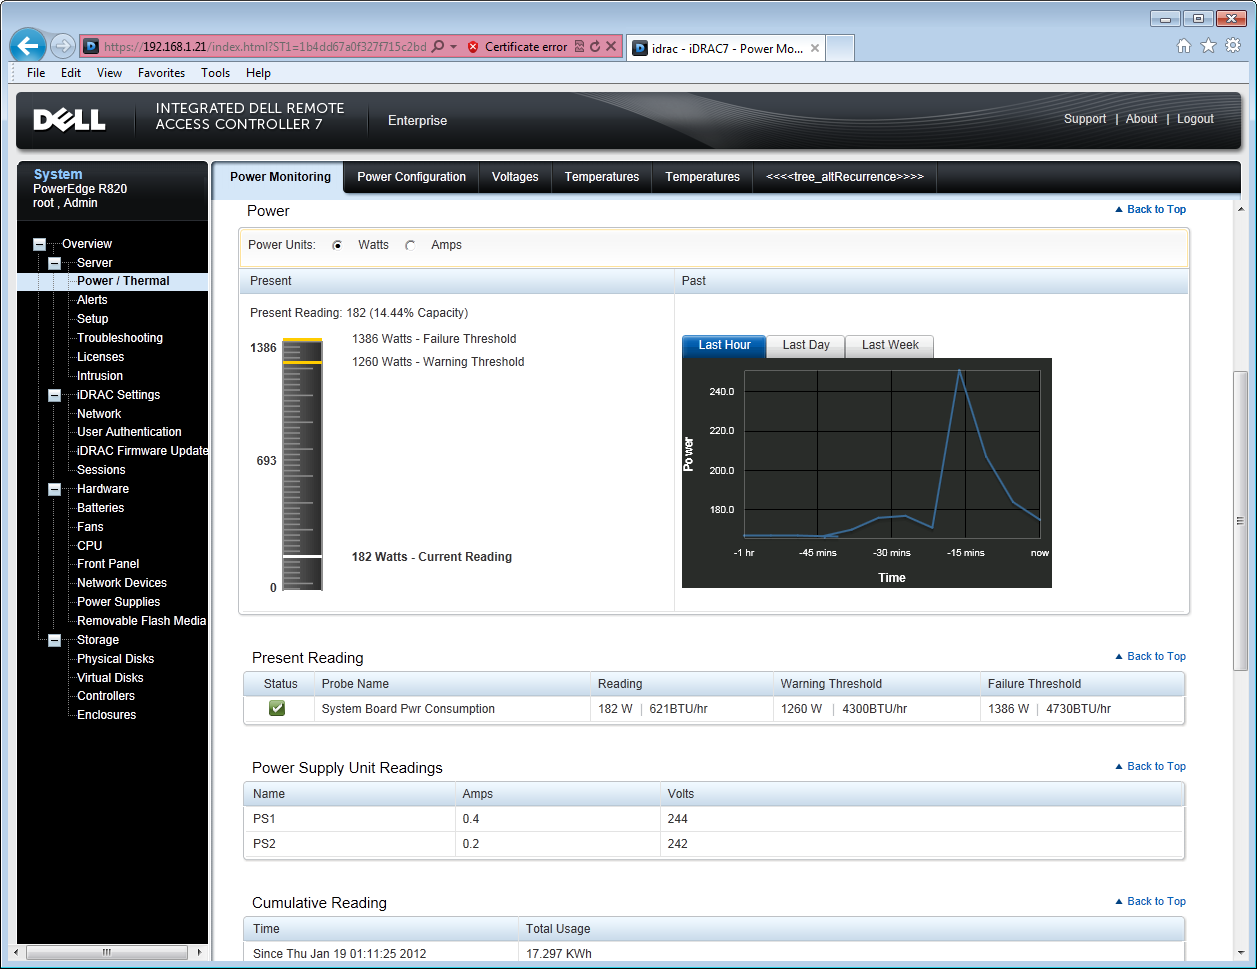Click the Stop loading X icon in address bar
The width and height of the screenshot is (1257, 969).
point(611,47)
